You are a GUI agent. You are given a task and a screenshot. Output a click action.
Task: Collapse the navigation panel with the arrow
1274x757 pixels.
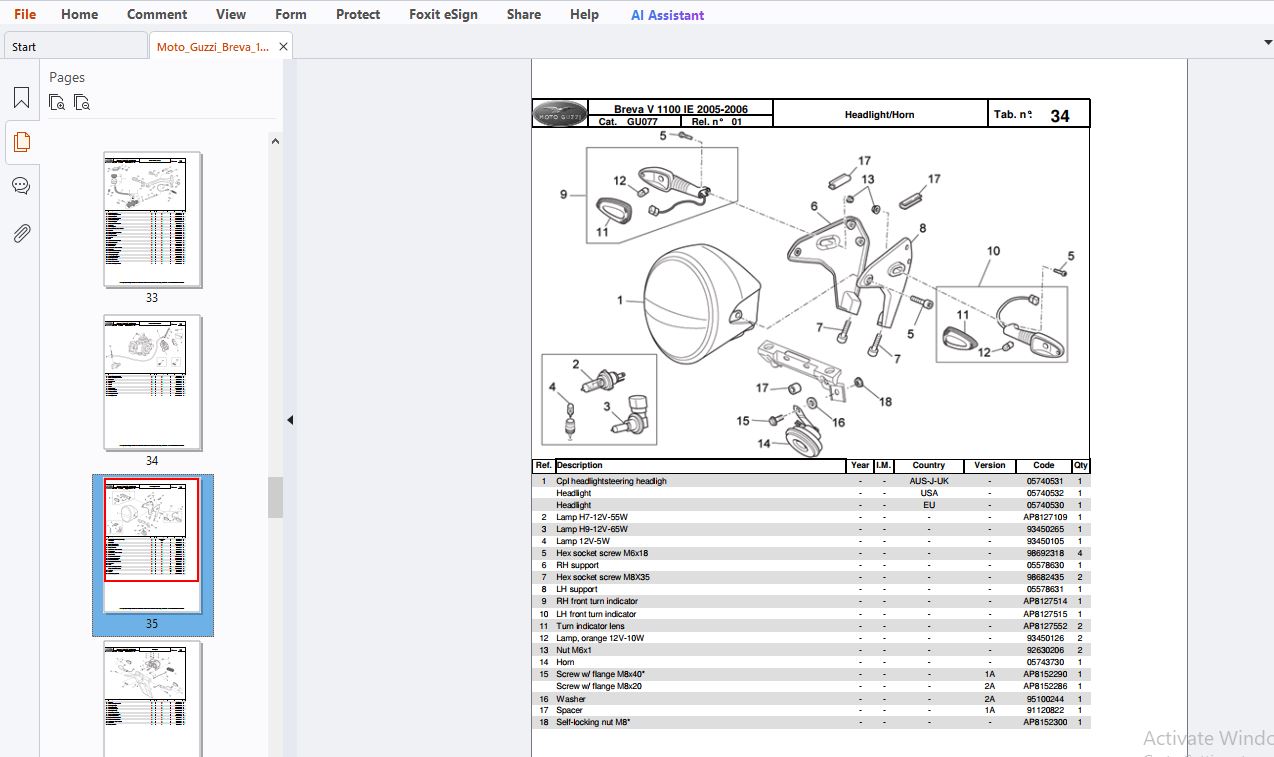290,420
